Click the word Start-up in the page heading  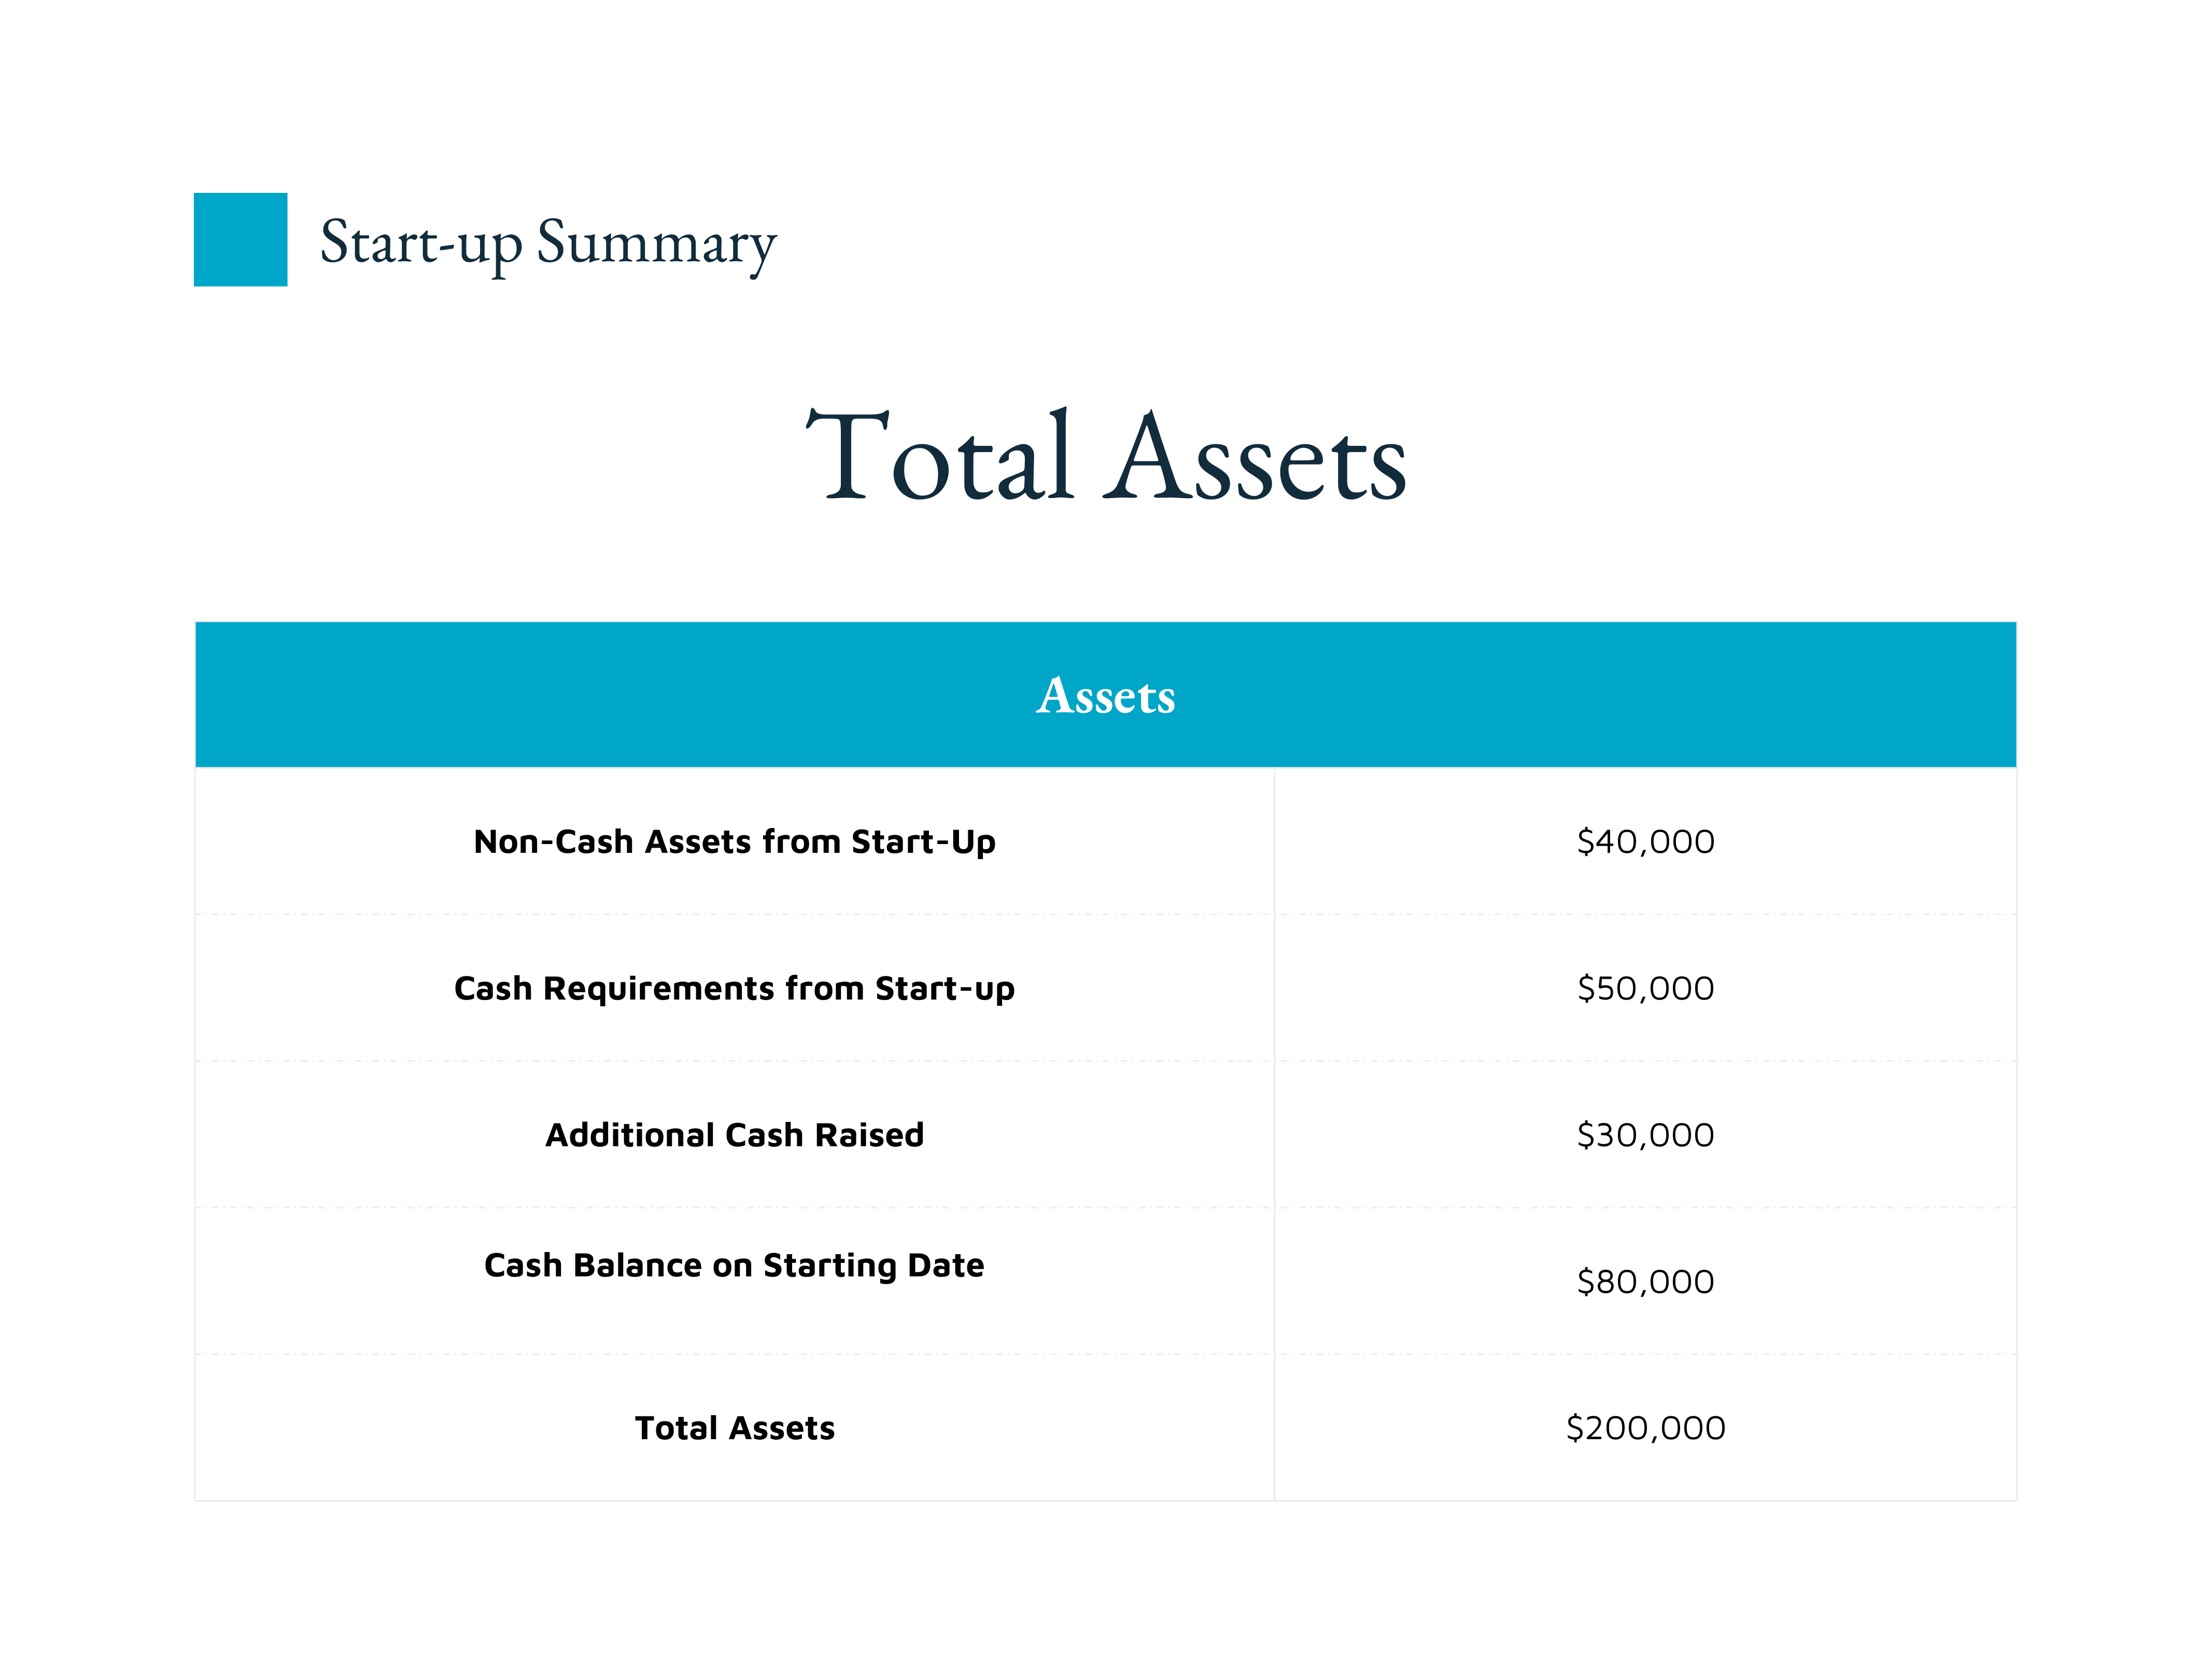(421, 246)
